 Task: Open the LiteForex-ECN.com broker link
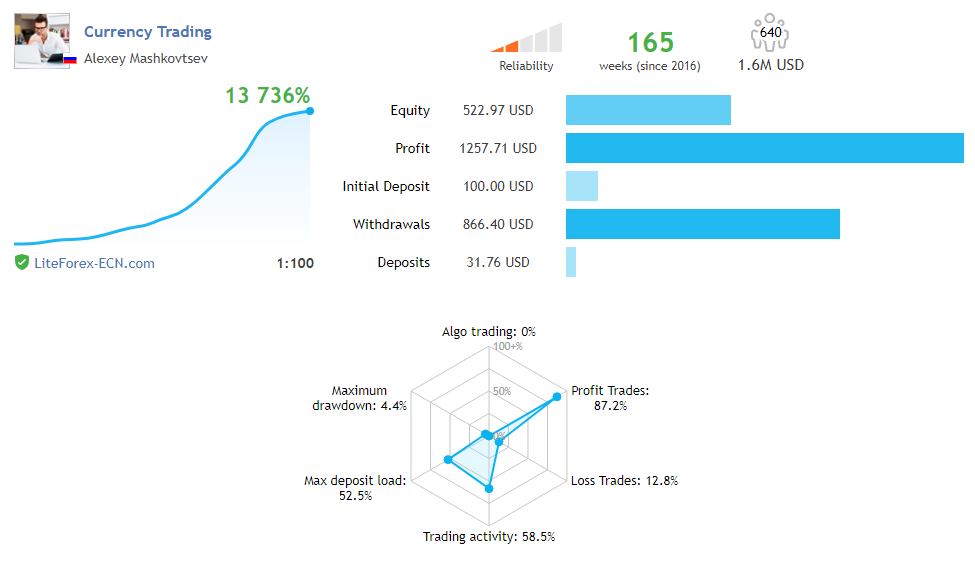(94, 263)
